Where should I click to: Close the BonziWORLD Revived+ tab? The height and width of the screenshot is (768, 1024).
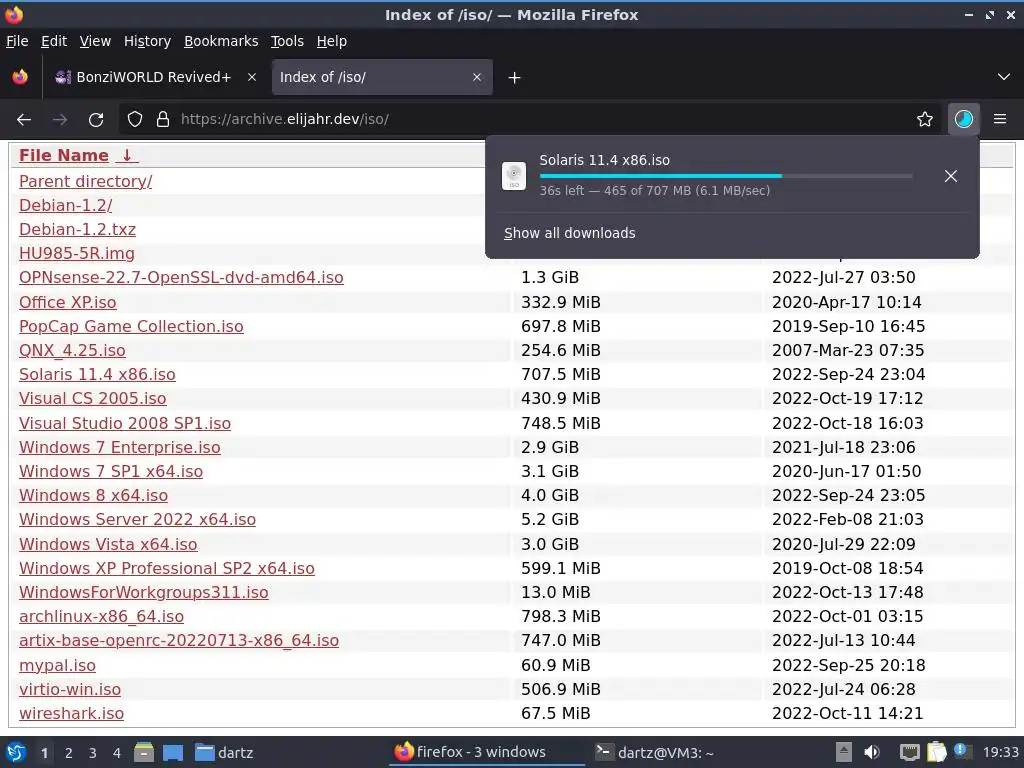tap(251, 77)
